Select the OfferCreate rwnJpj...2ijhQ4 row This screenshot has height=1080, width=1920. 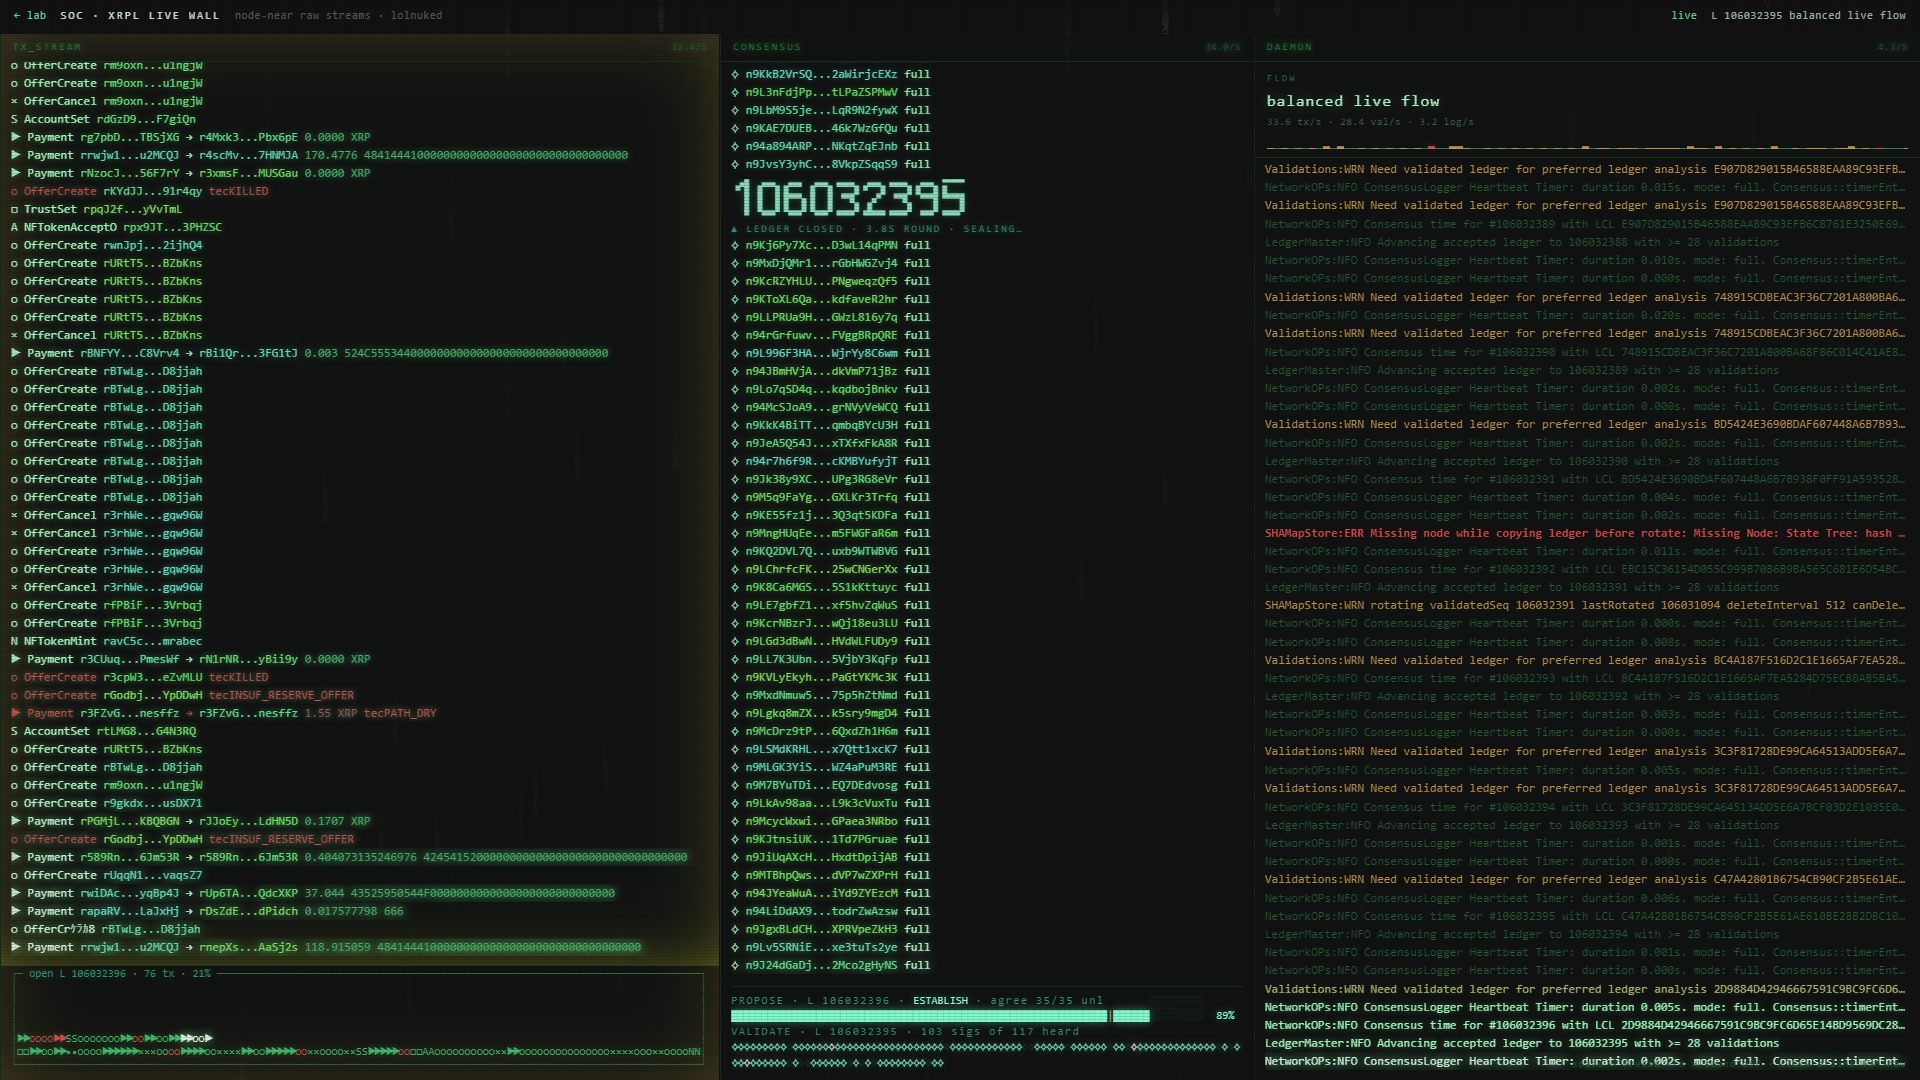tap(360, 245)
